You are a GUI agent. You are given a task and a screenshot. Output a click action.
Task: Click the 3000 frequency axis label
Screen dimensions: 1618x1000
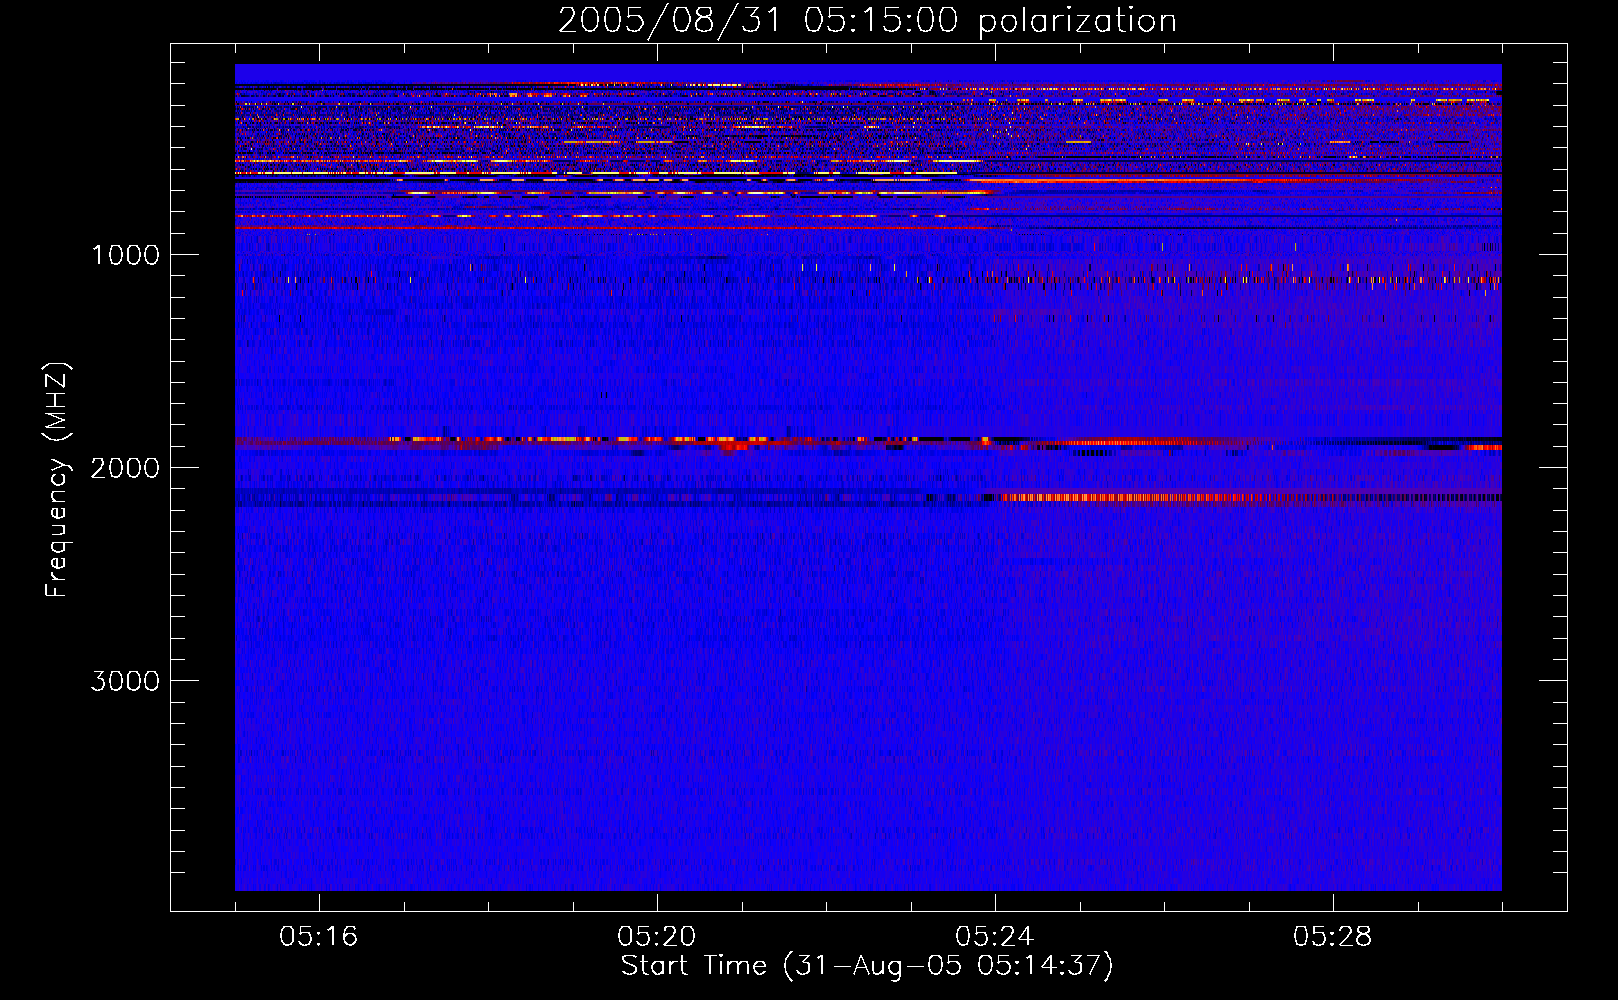125,681
